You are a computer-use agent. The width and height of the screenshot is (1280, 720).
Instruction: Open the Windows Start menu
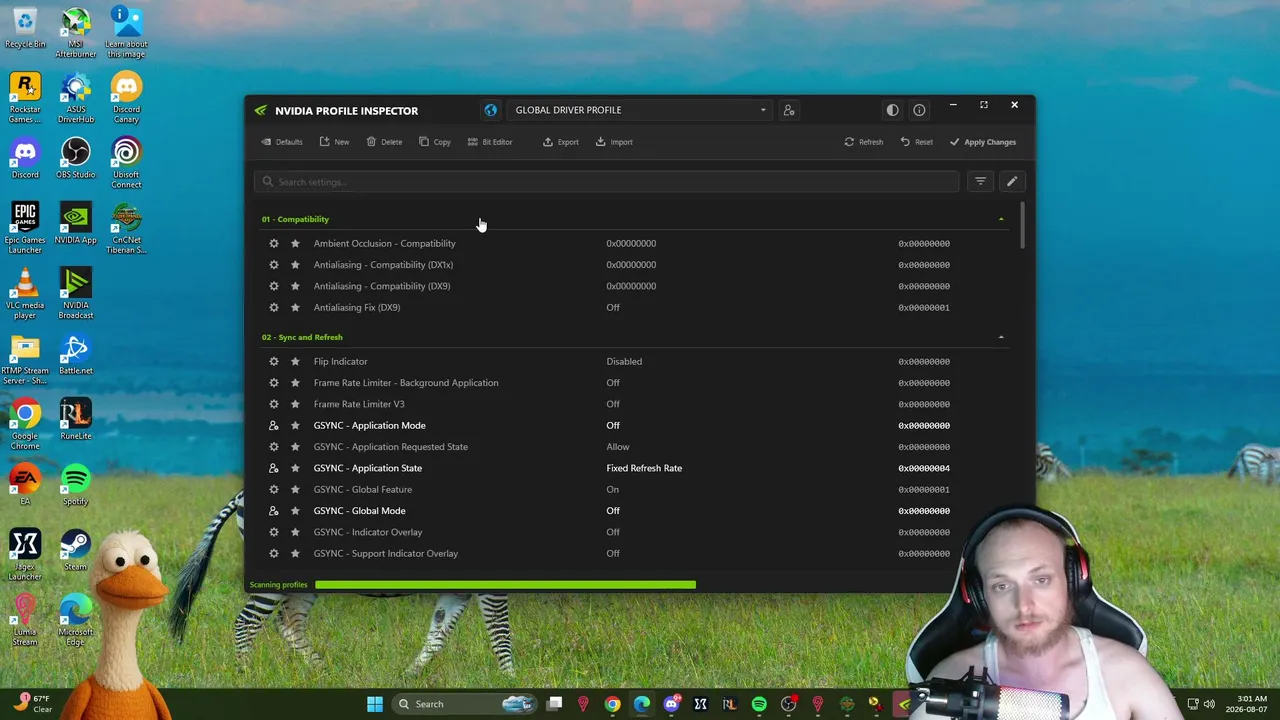[x=375, y=704]
